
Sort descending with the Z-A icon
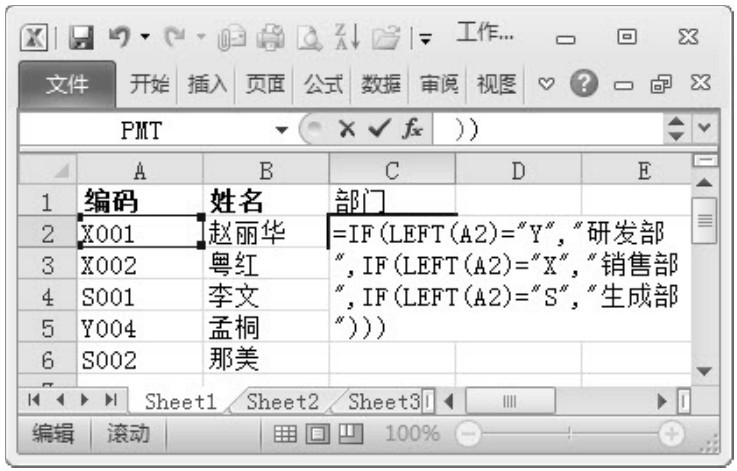[x=347, y=37]
